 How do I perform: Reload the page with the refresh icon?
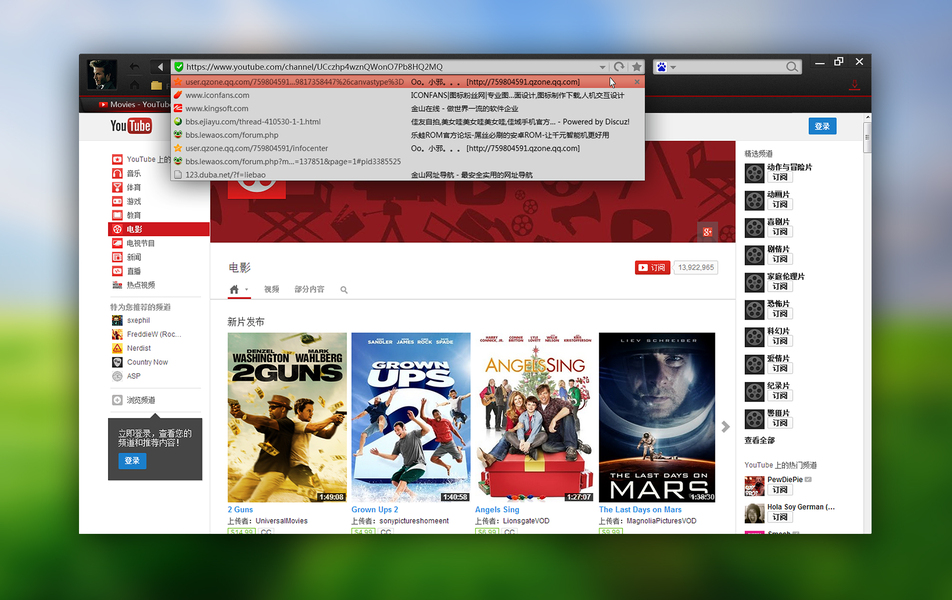(x=619, y=67)
